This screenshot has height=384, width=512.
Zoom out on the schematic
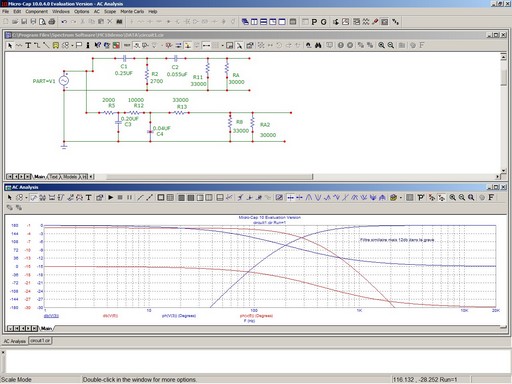(x=391, y=45)
